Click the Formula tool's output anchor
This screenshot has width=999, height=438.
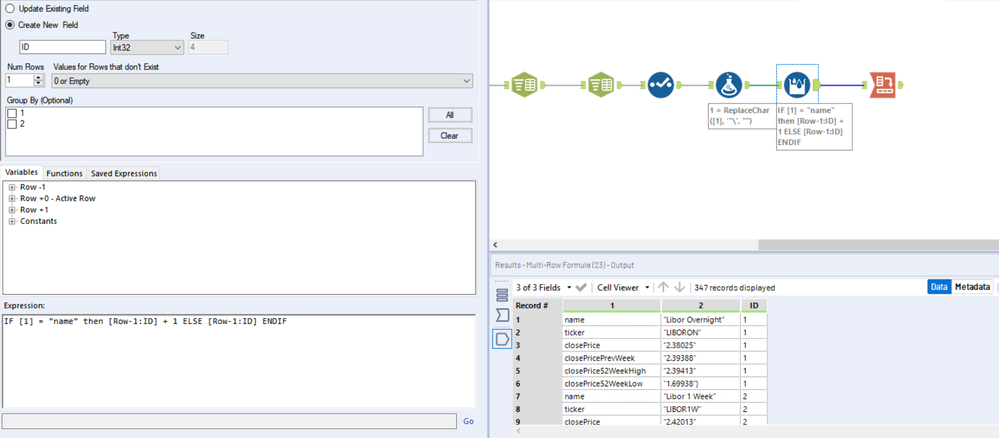[x=745, y=84]
